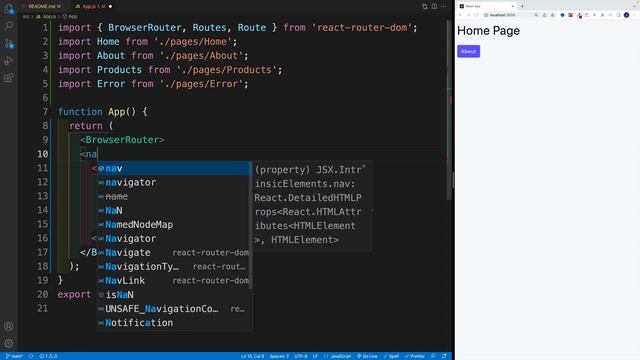Select the Navigator suggestion with a capital N
The height and width of the screenshot is (360, 640).
pos(174,238)
